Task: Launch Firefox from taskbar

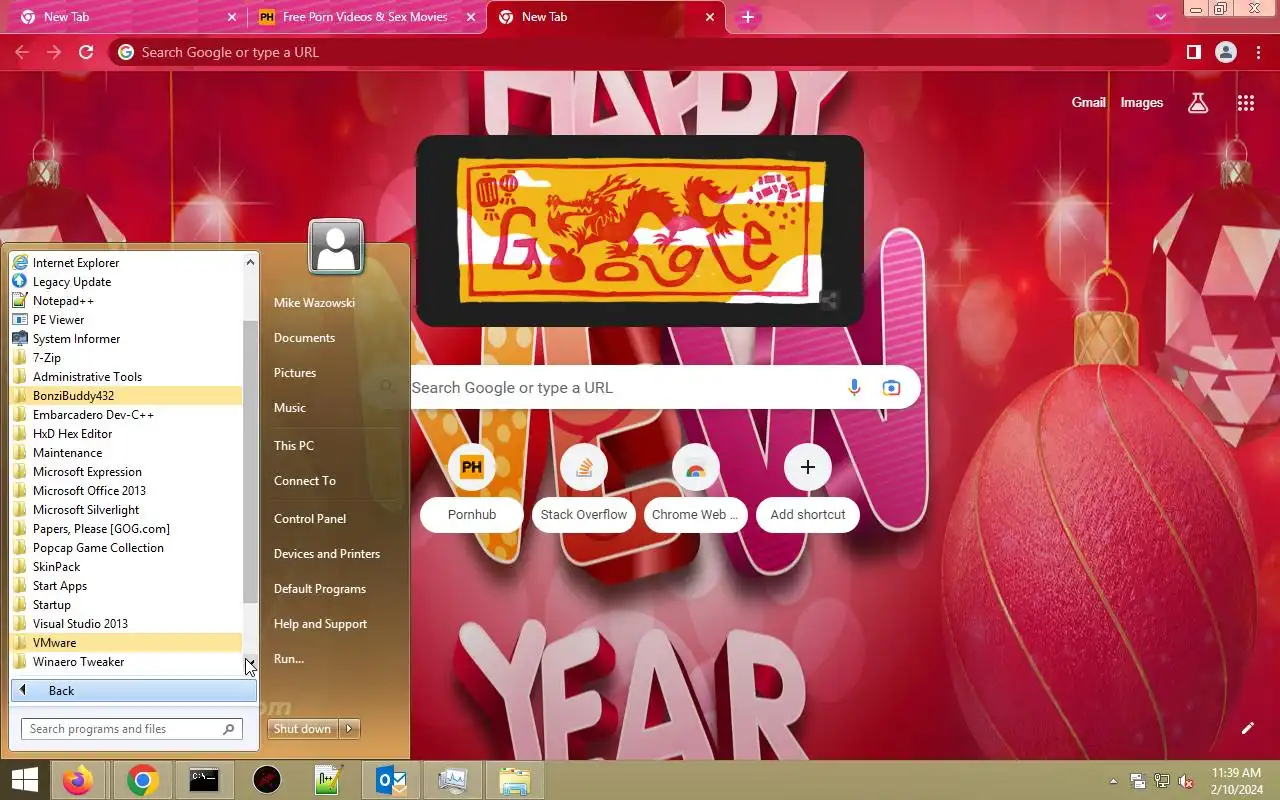Action: click(78, 780)
